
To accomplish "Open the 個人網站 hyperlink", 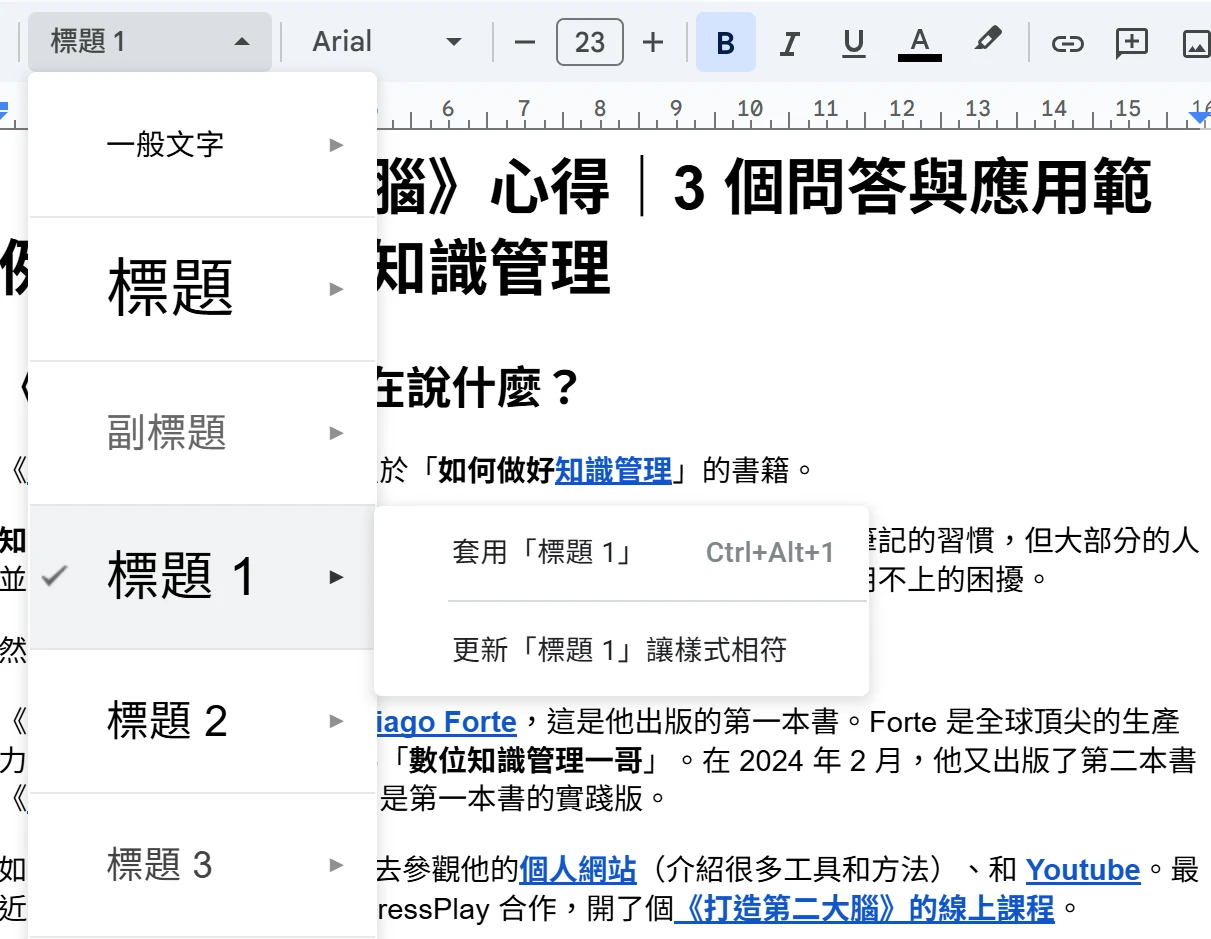I will (x=577, y=870).
